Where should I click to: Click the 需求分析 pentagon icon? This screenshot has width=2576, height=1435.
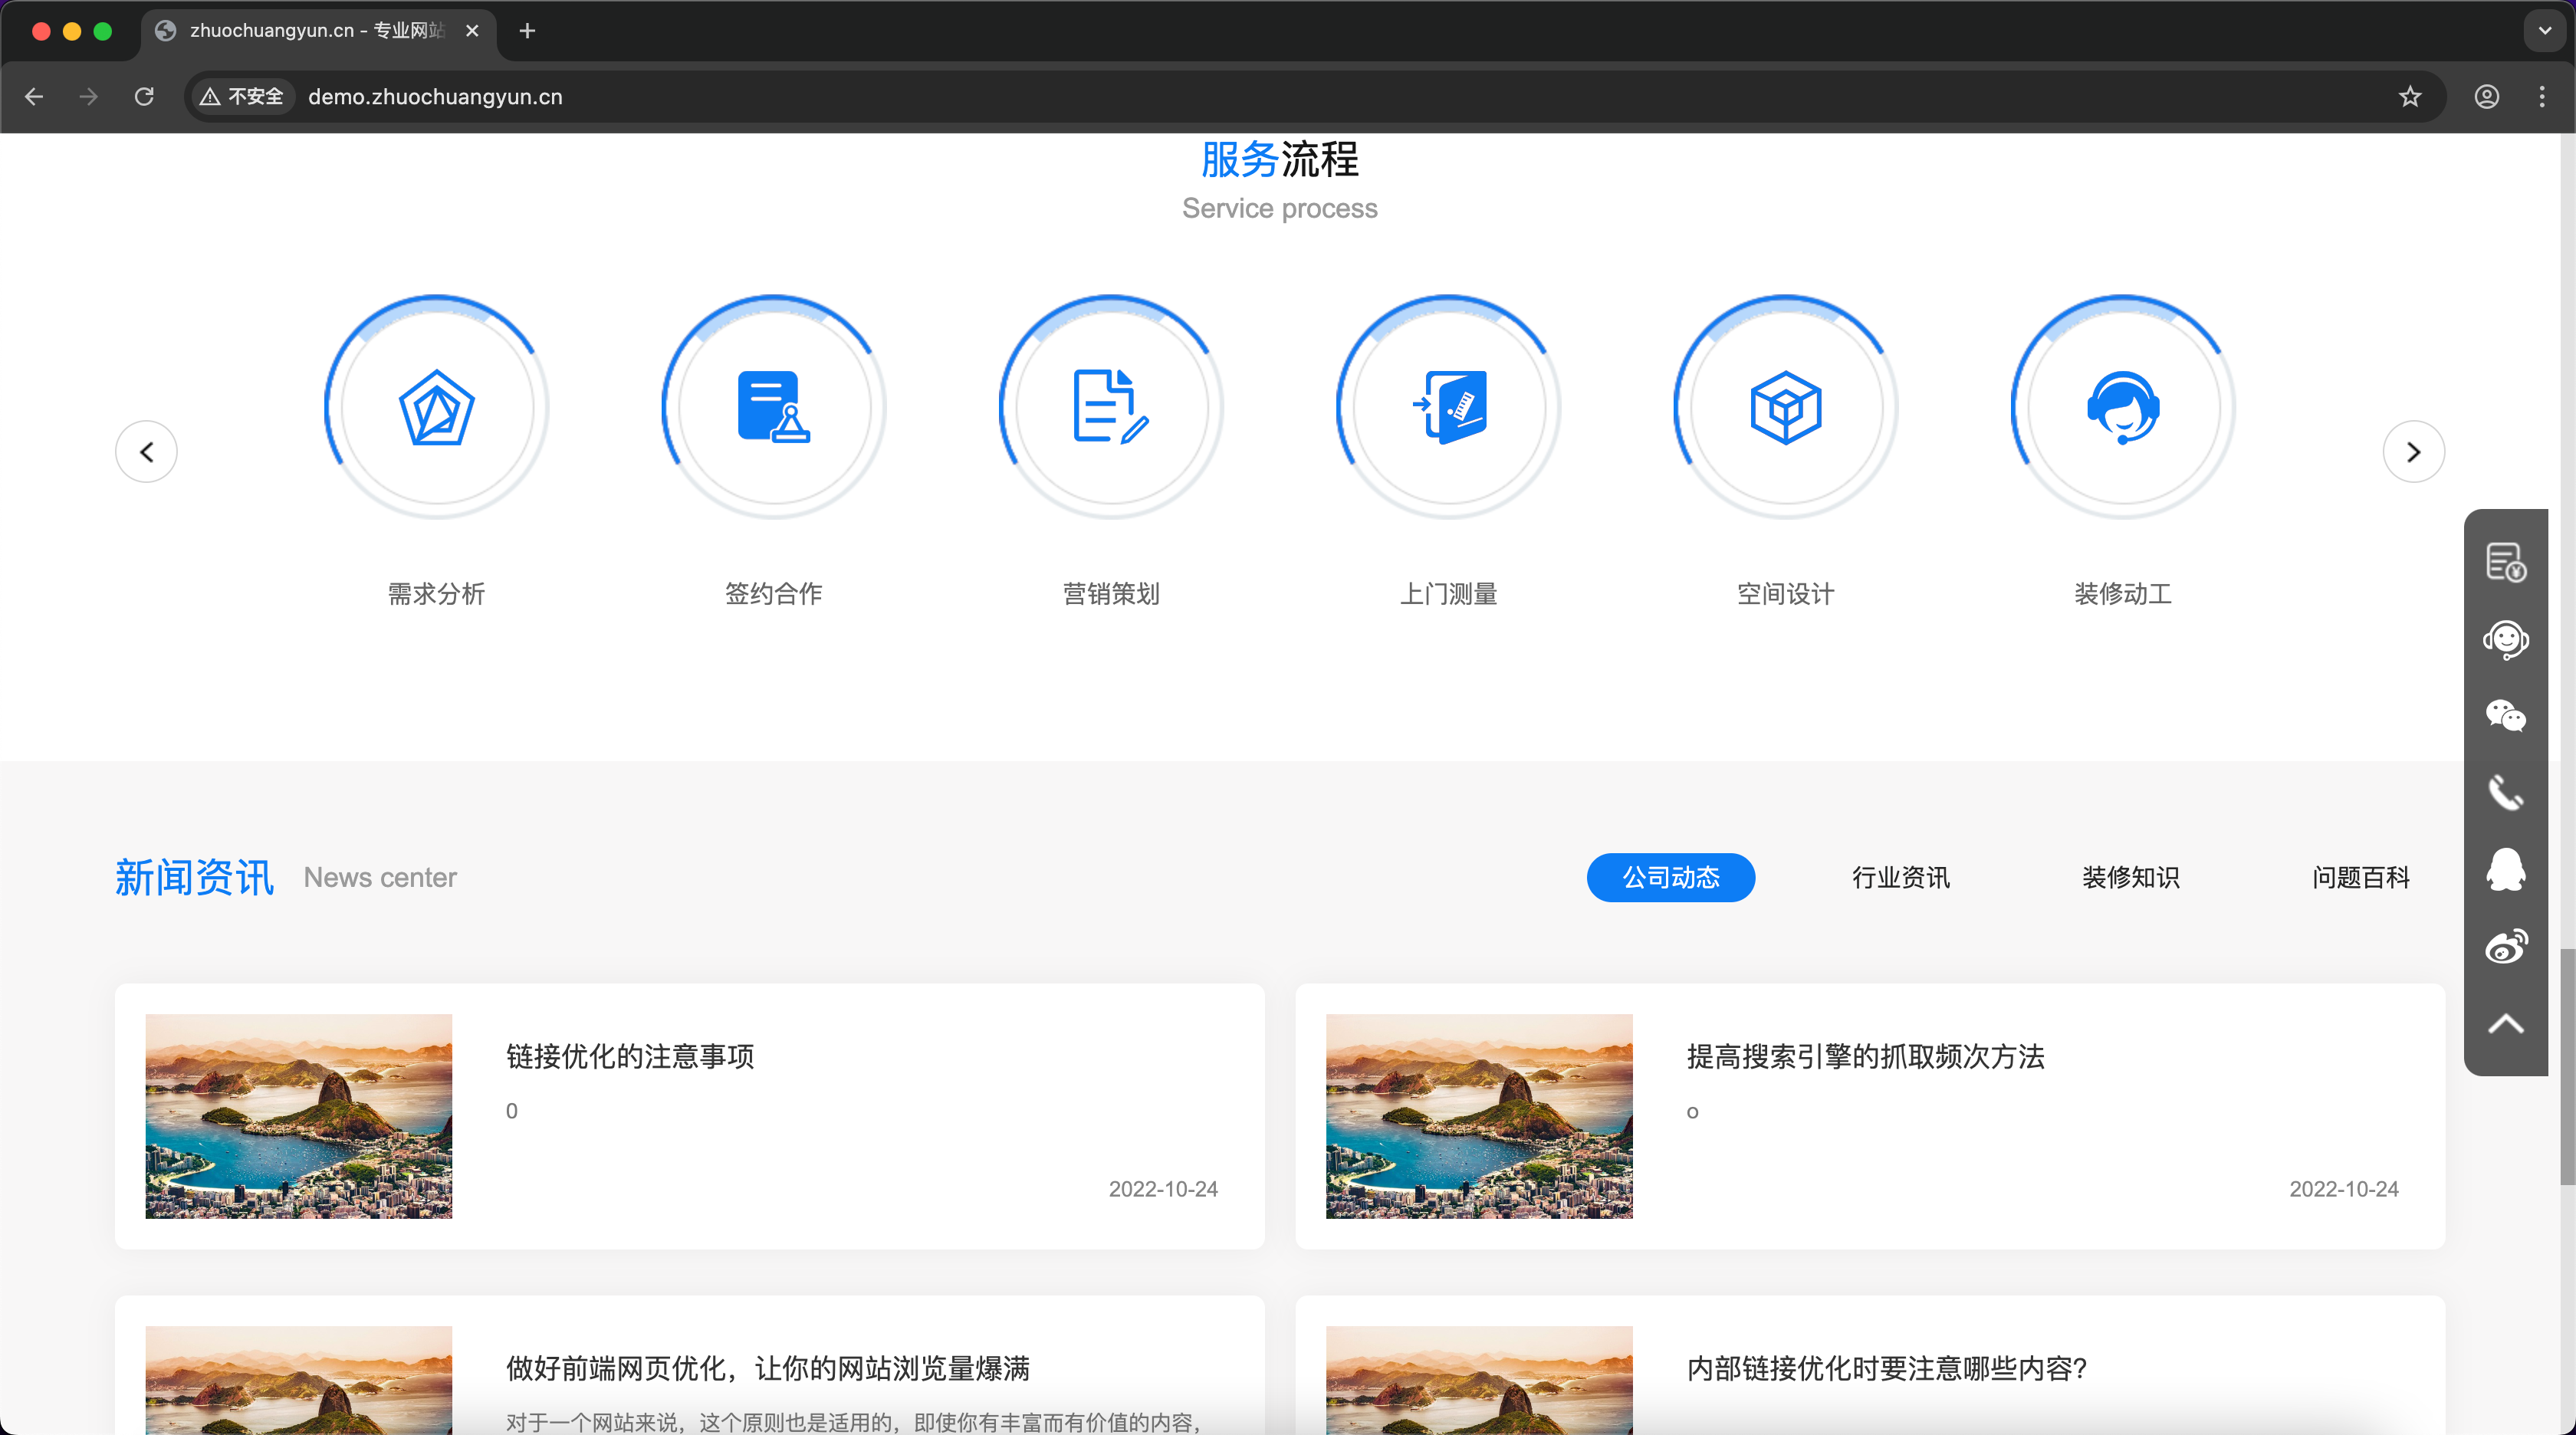436,407
